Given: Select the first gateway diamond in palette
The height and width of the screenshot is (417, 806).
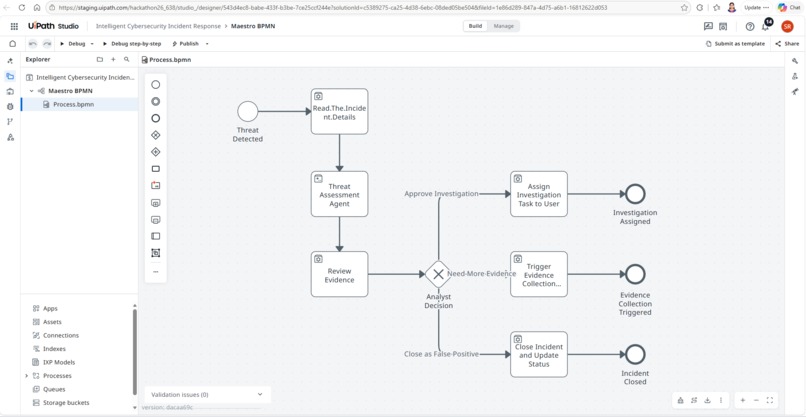Looking at the screenshot, I should point(156,135).
